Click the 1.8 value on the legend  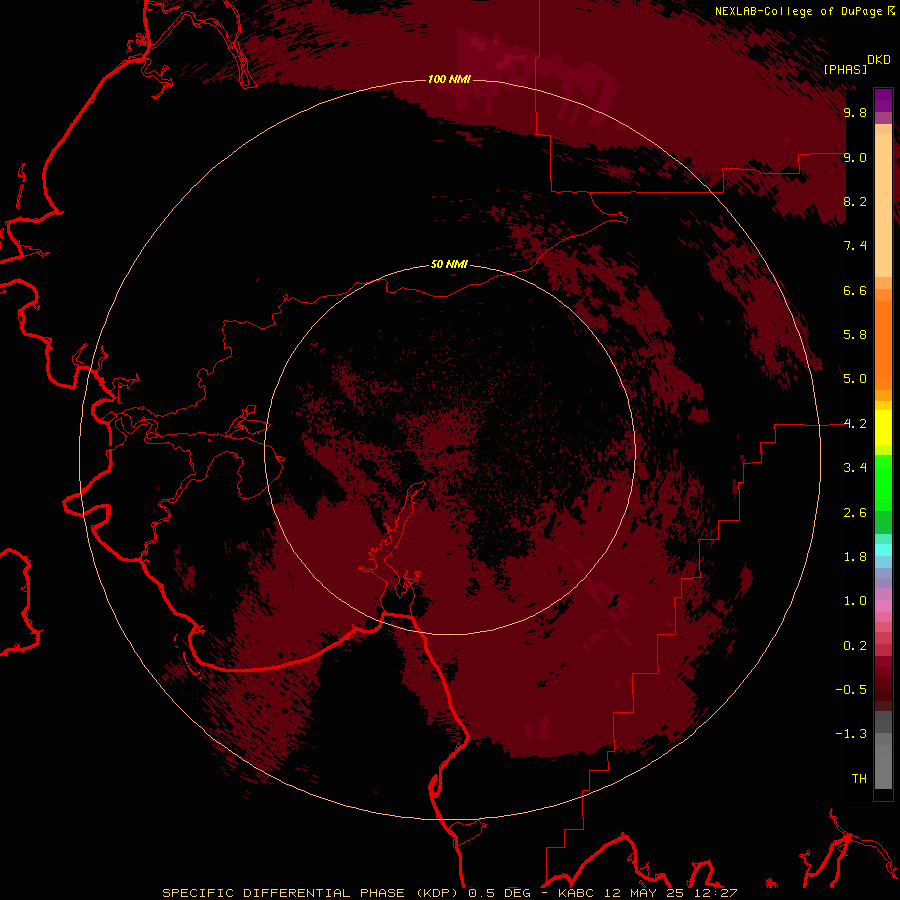(x=855, y=557)
